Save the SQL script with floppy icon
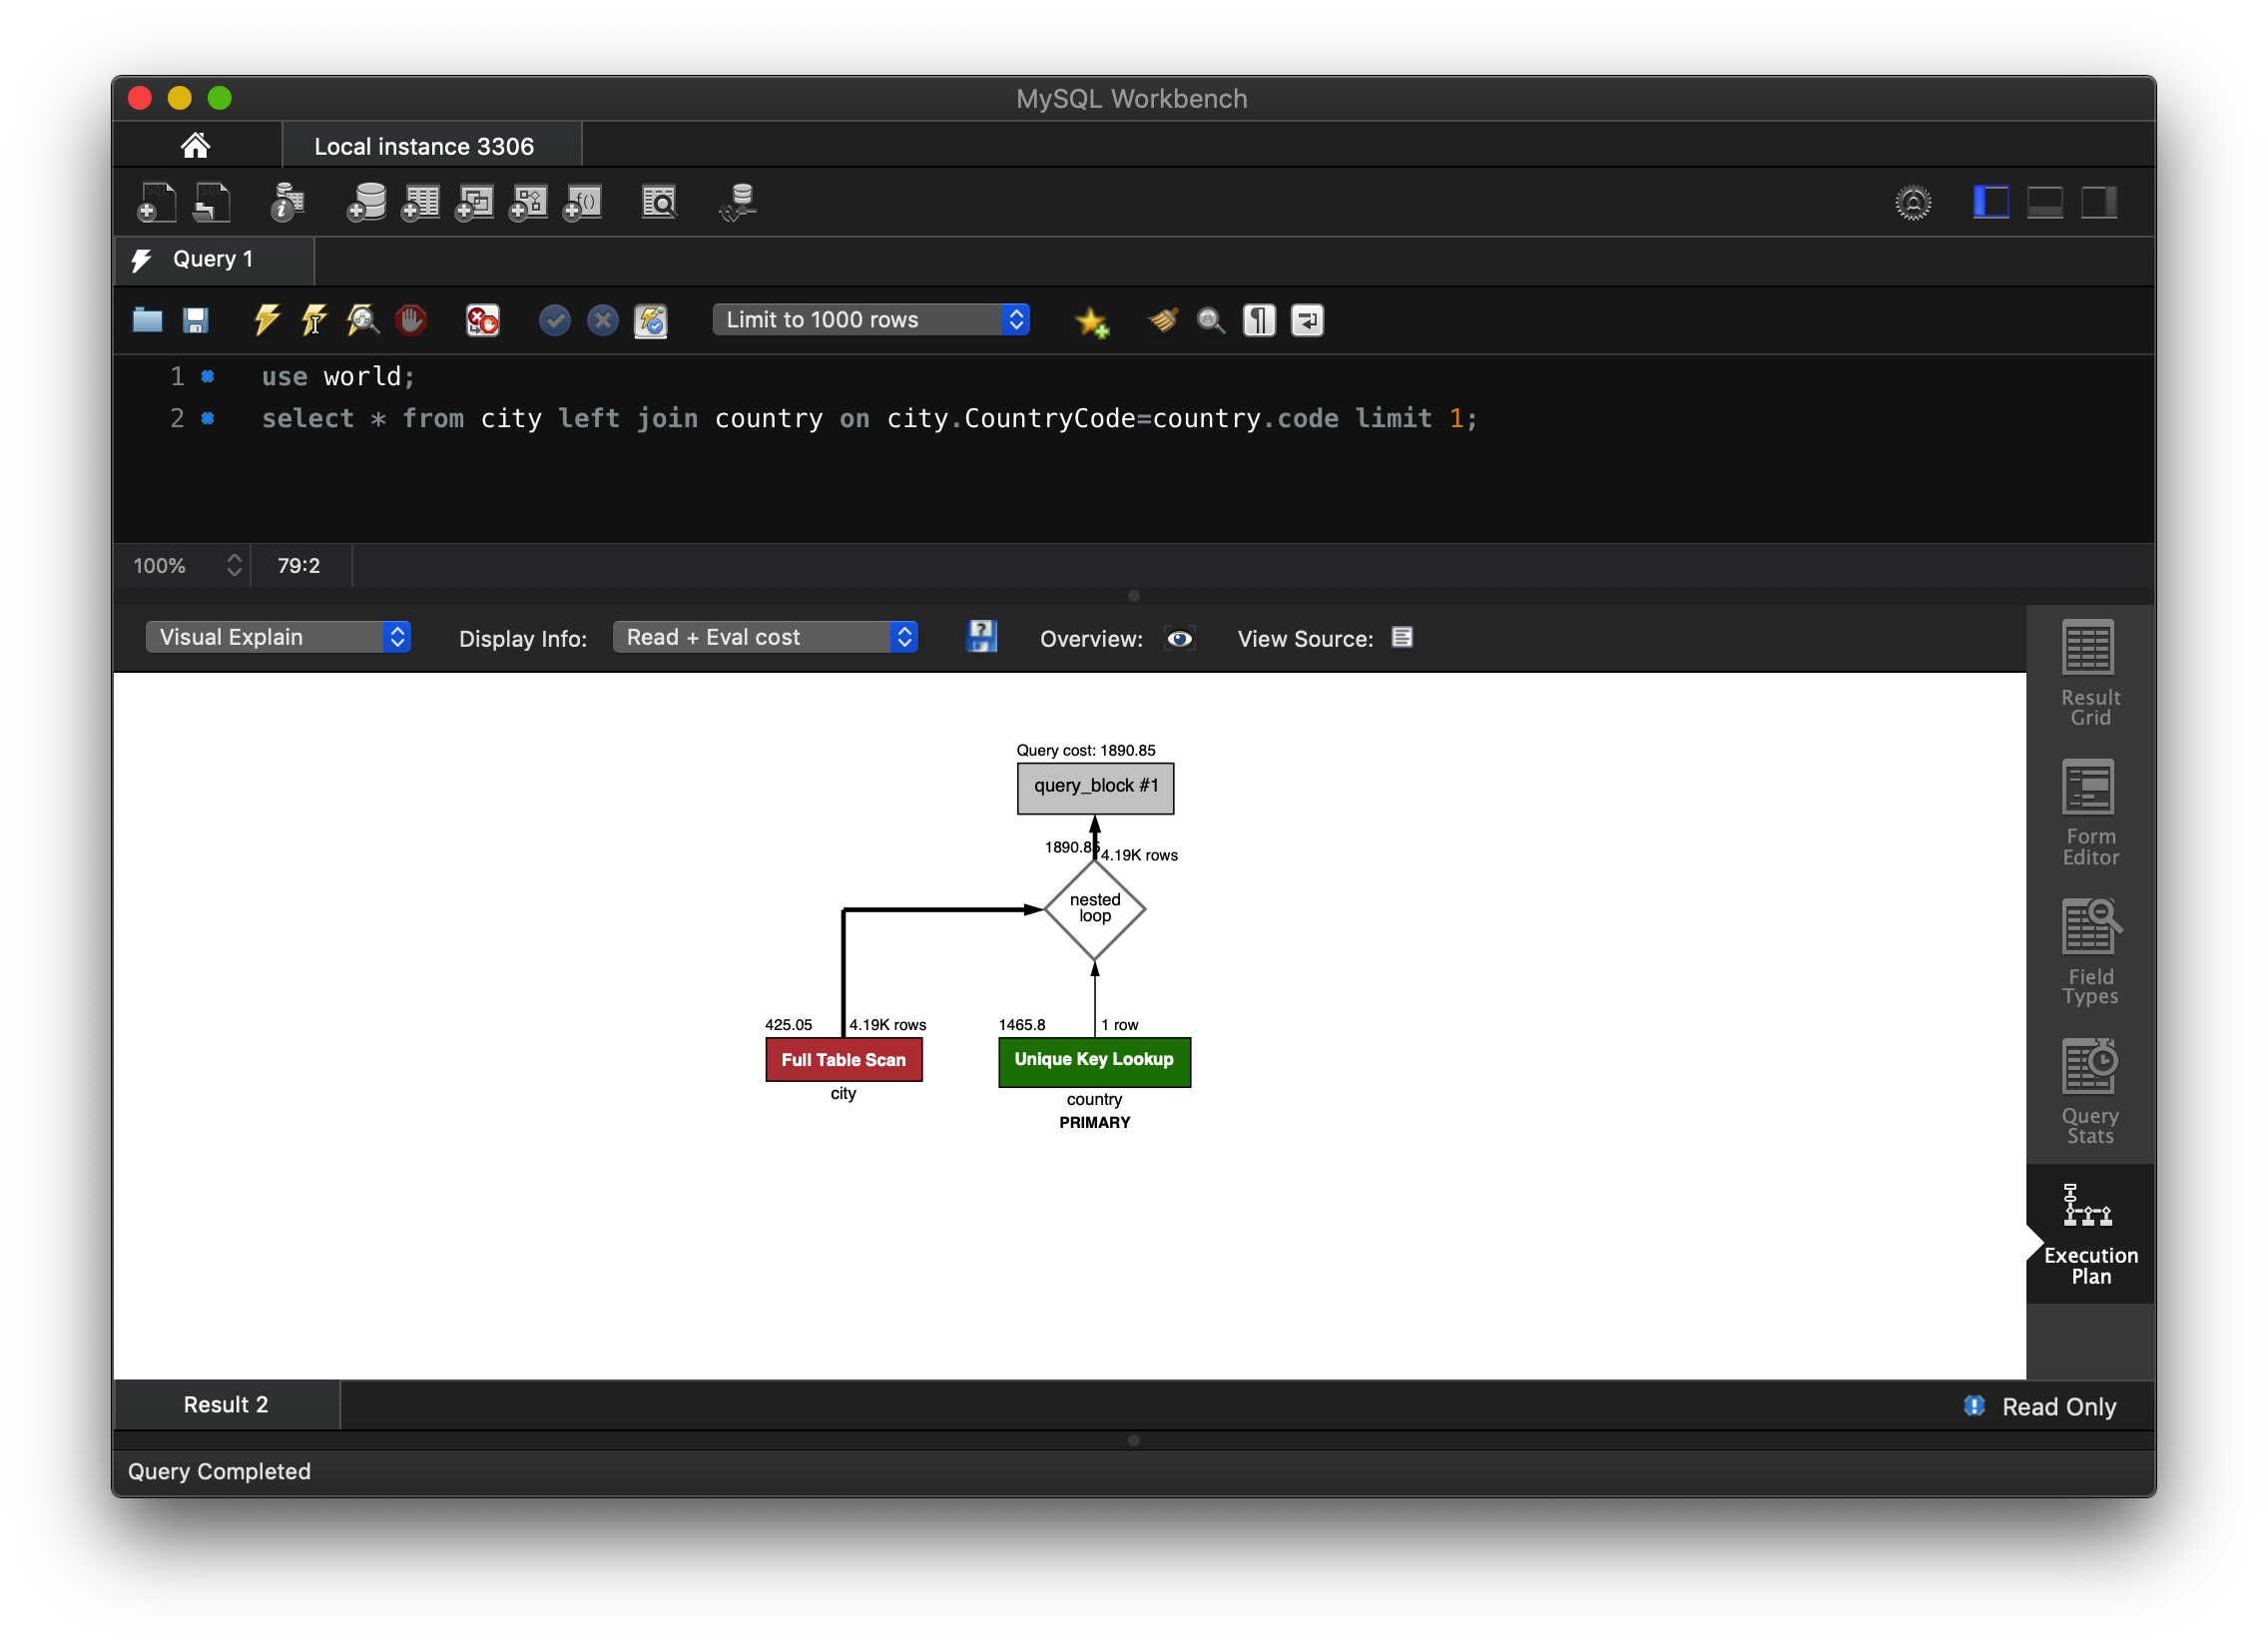Image resolution: width=2268 pixels, height=1645 pixels. 195,320
